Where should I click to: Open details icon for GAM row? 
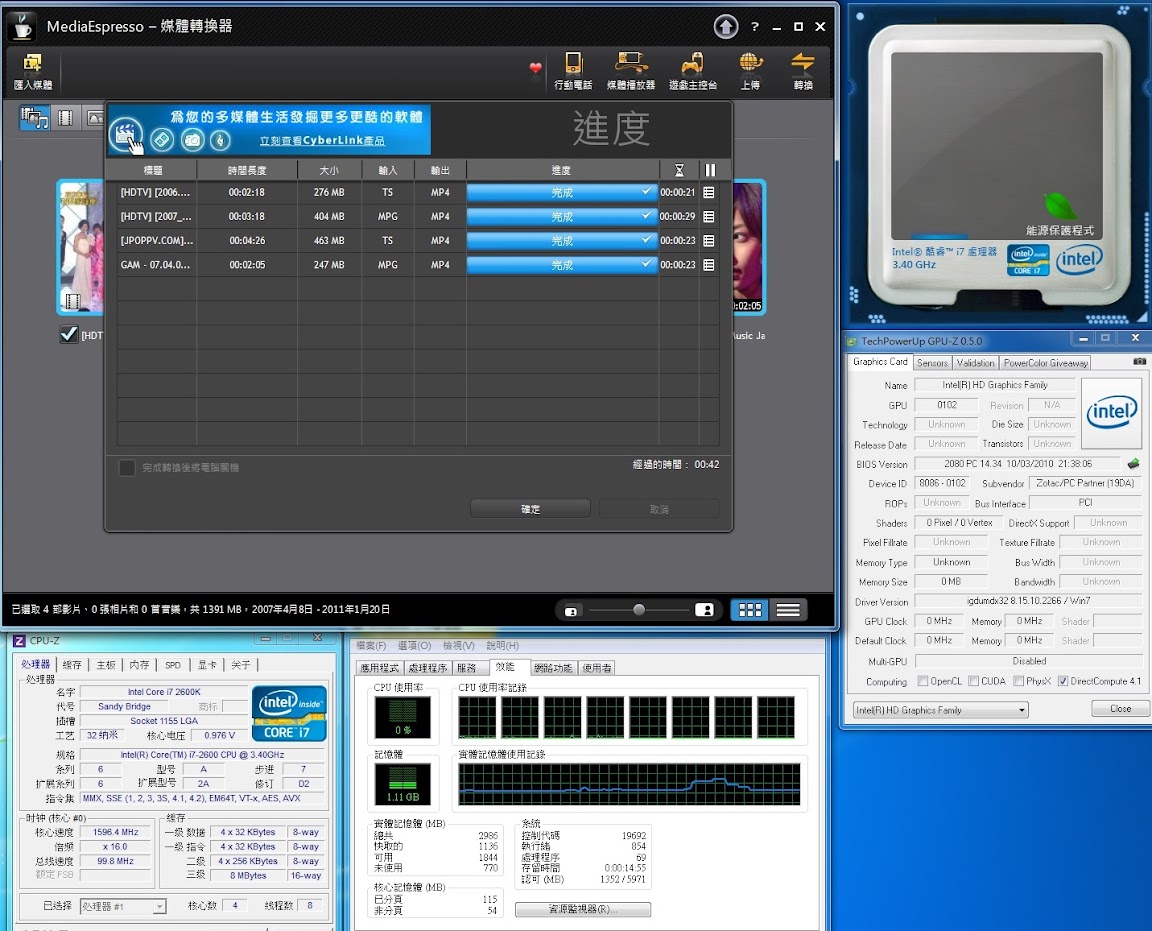click(x=709, y=265)
